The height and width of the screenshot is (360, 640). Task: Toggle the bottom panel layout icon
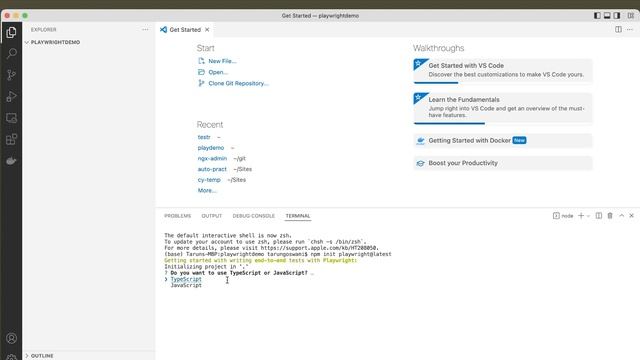click(607, 16)
